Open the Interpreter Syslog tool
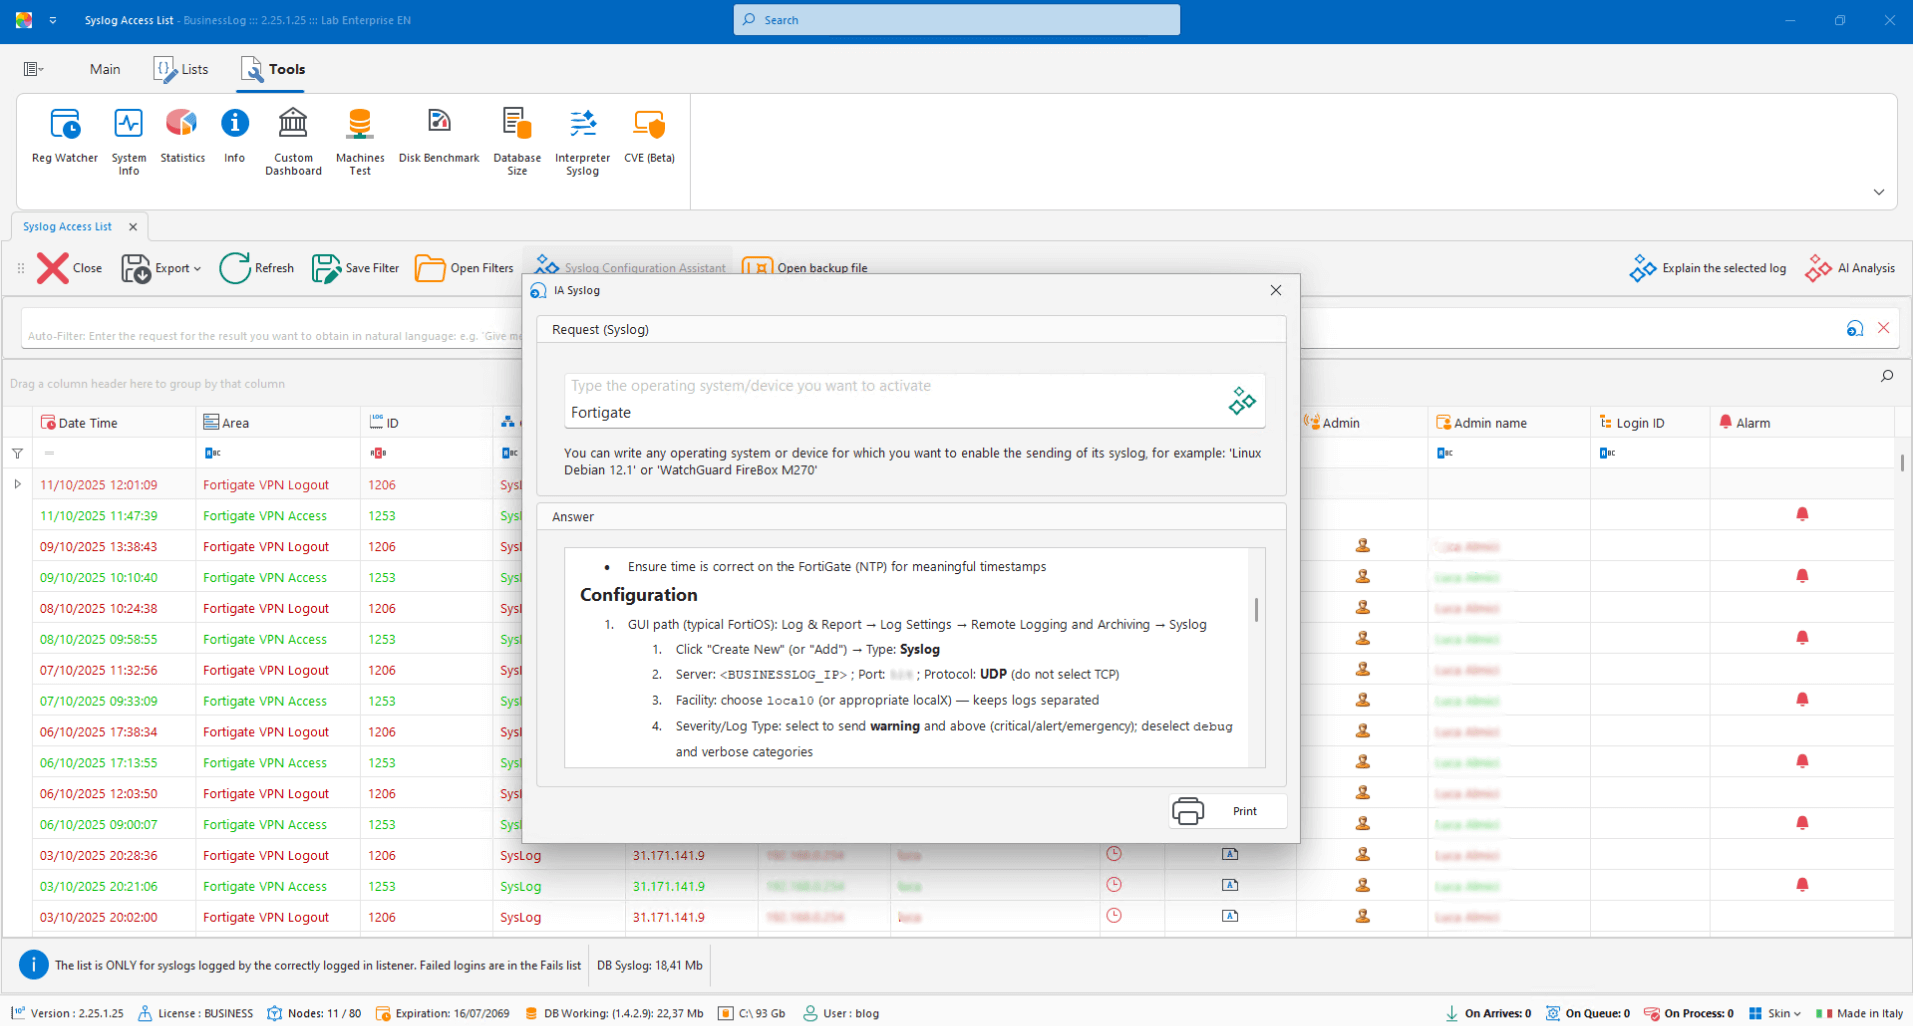The width and height of the screenshot is (1913, 1026). point(582,141)
